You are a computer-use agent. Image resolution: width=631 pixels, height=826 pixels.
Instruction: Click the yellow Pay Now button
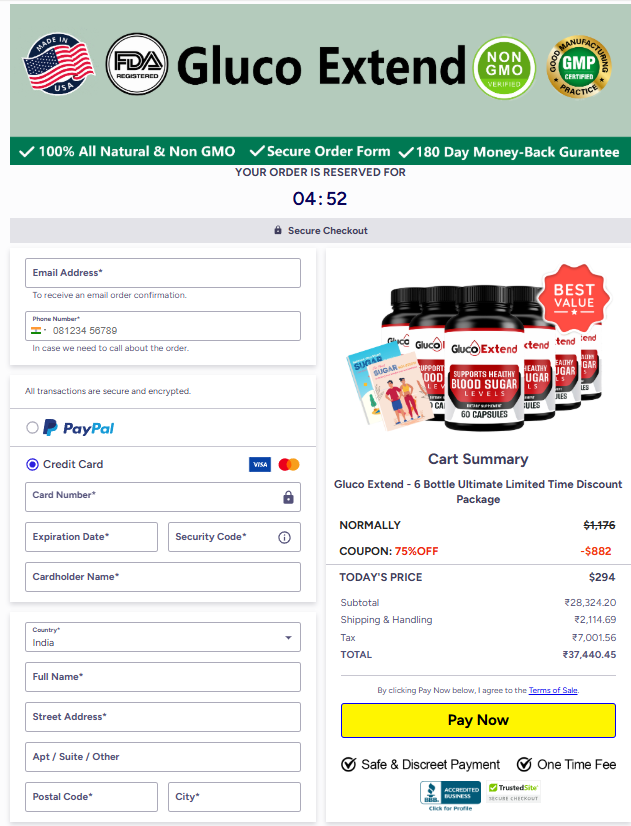pyautogui.click(x=478, y=720)
